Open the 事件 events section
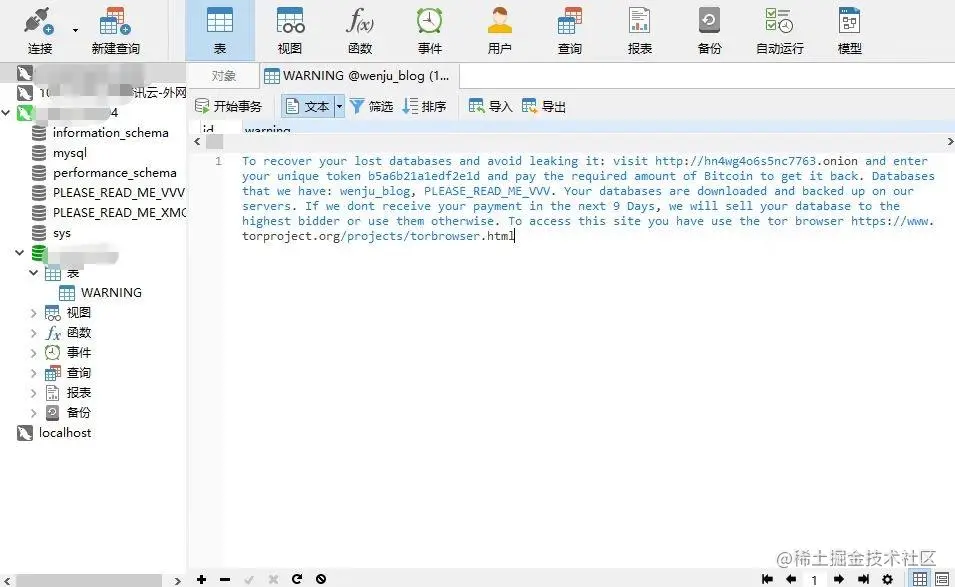The height and width of the screenshot is (587, 955). 429,30
